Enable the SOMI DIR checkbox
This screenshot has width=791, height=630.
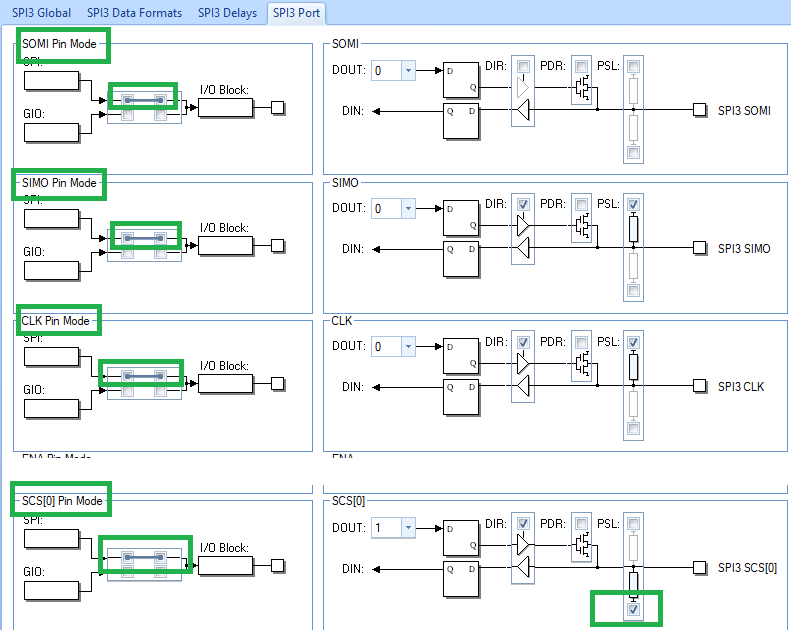point(523,66)
